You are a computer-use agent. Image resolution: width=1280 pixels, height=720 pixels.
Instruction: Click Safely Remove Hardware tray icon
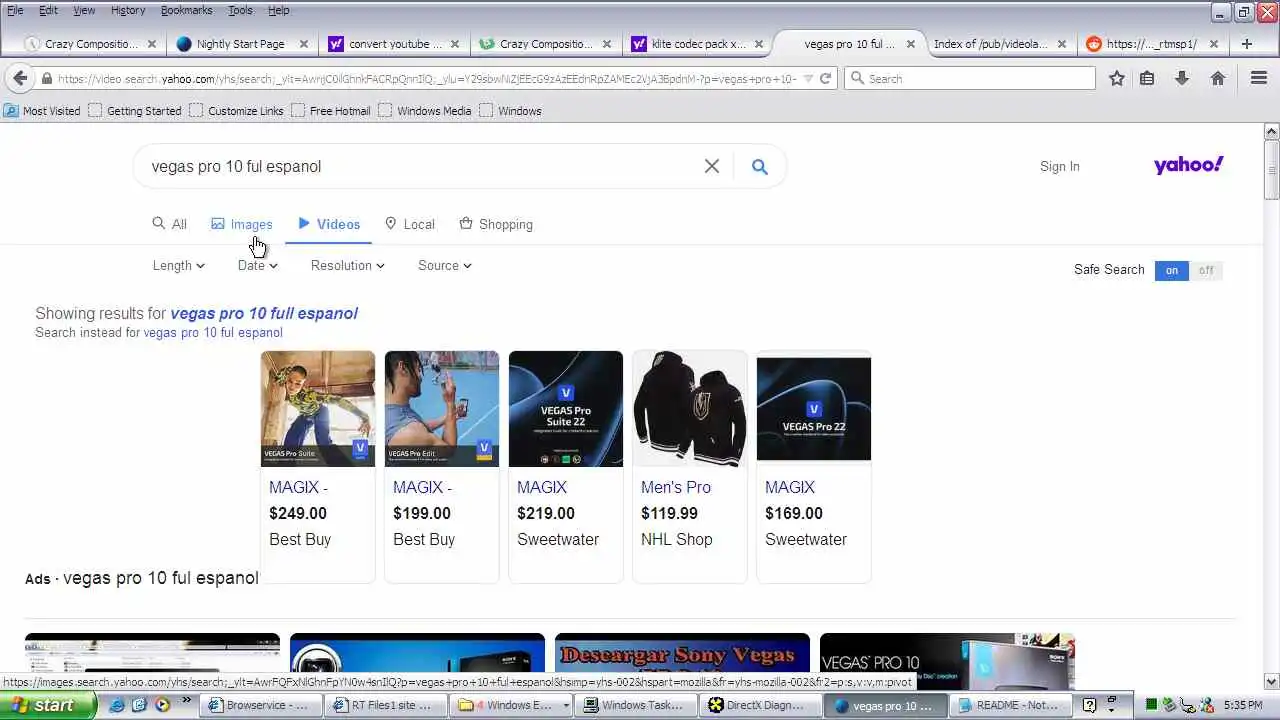pyautogui.click(x=1169, y=705)
